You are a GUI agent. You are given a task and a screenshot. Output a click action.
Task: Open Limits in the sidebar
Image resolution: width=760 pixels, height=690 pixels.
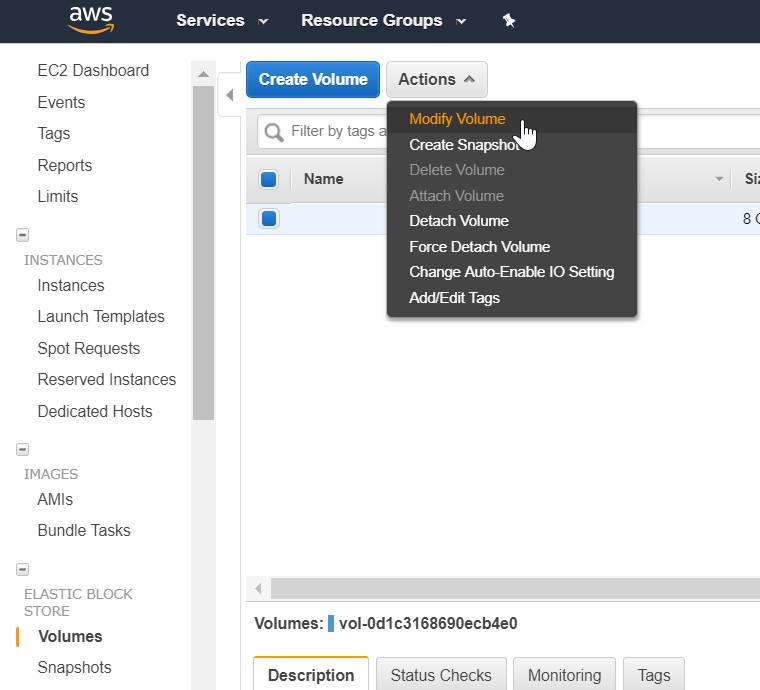pos(58,197)
